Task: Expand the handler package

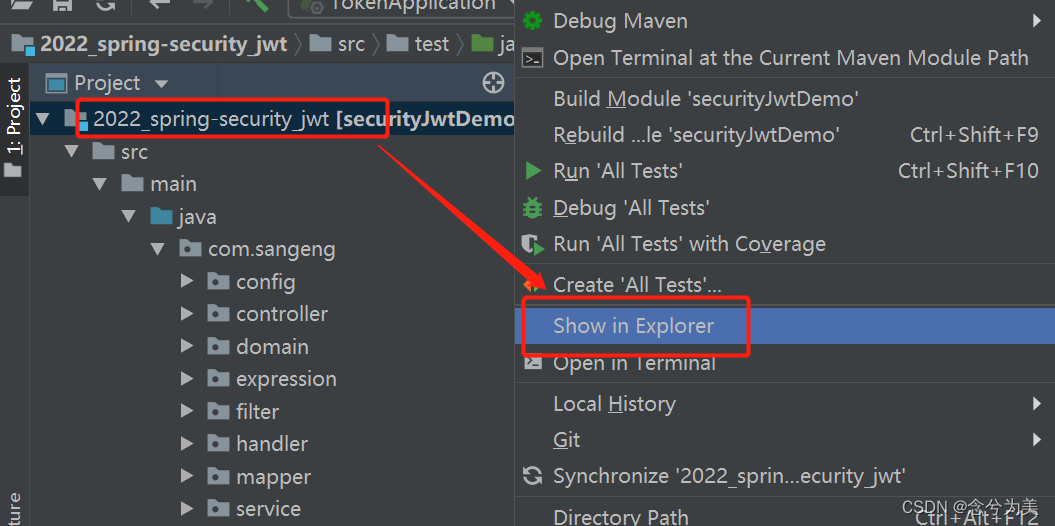Action: (x=187, y=443)
